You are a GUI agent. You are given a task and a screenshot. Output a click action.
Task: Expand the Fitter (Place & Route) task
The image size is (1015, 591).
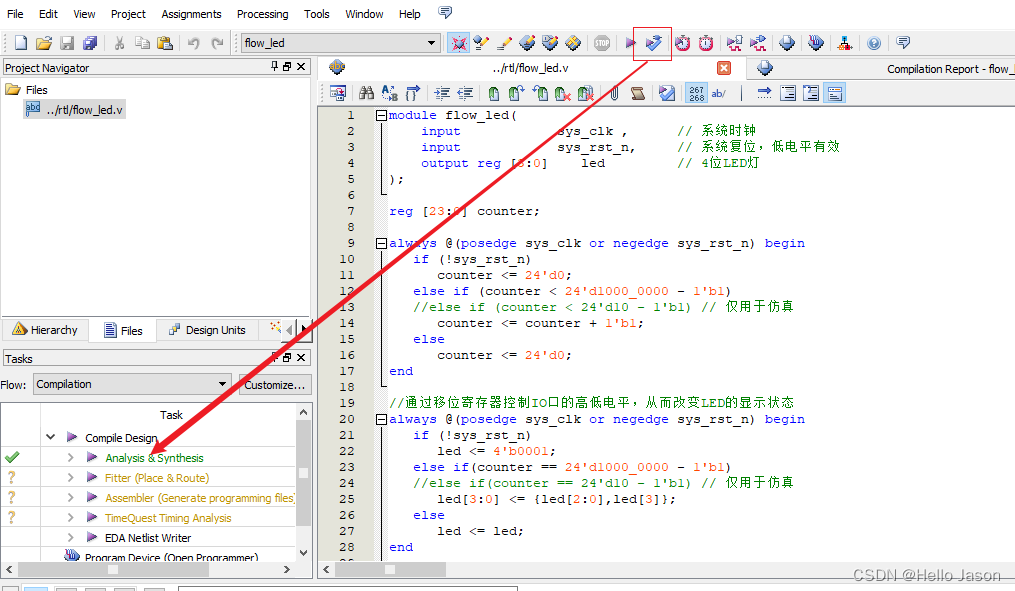pyautogui.click(x=71, y=478)
